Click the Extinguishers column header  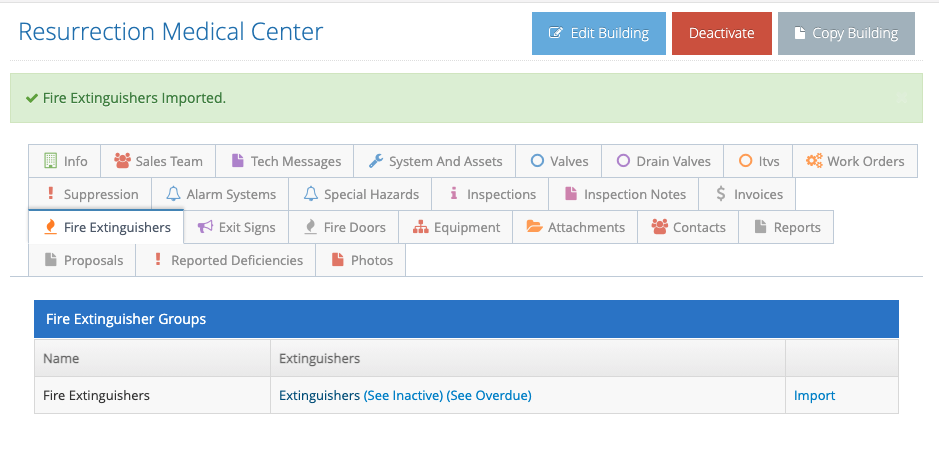coord(528,359)
